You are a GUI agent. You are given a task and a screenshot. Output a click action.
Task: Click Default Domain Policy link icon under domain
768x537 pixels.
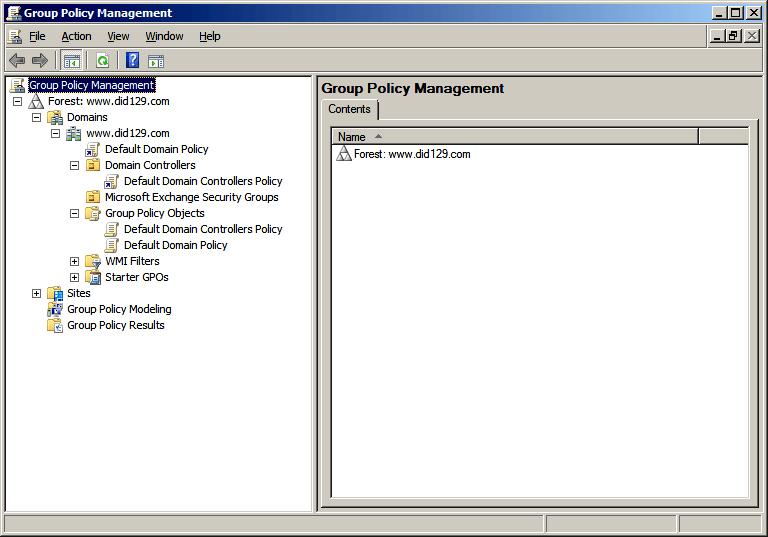[x=93, y=149]
